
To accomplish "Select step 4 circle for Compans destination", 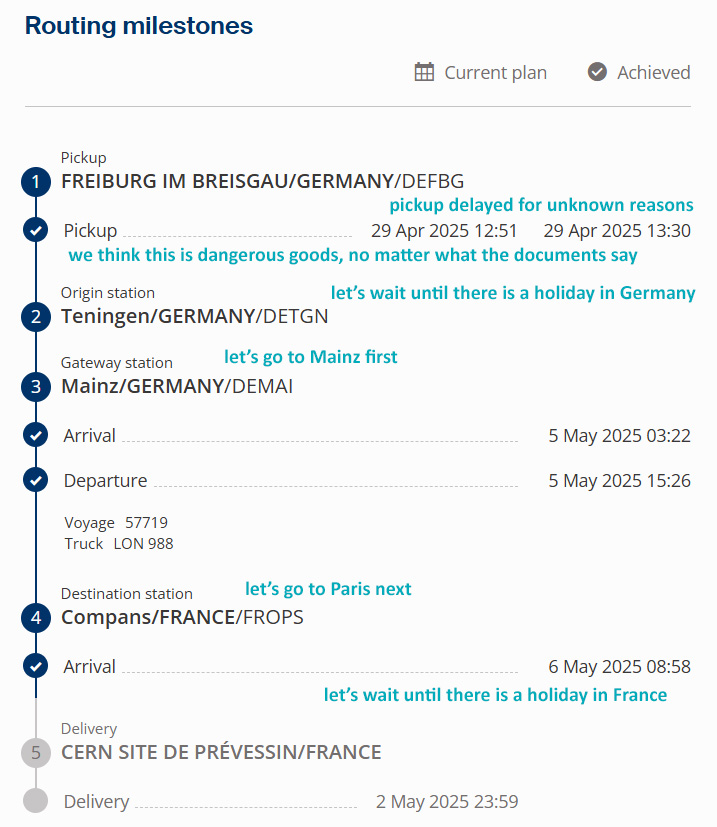I will tap(36, 618).
